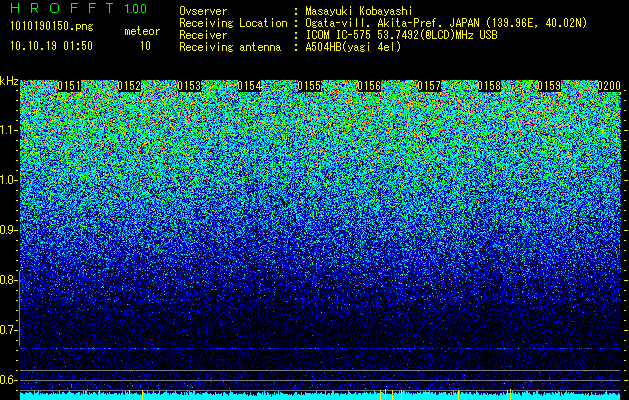
Task: Click the 0154 time marker
Action: (x=249, y=86)
